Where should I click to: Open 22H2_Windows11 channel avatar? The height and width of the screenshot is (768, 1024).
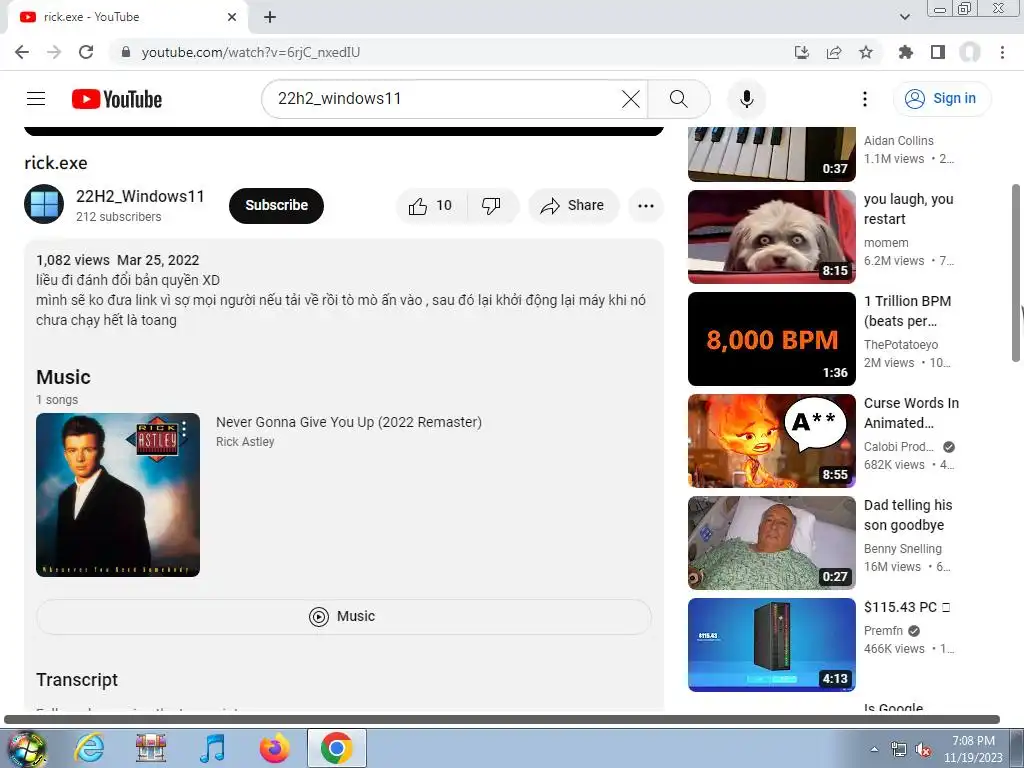click(x=44, y=204)
